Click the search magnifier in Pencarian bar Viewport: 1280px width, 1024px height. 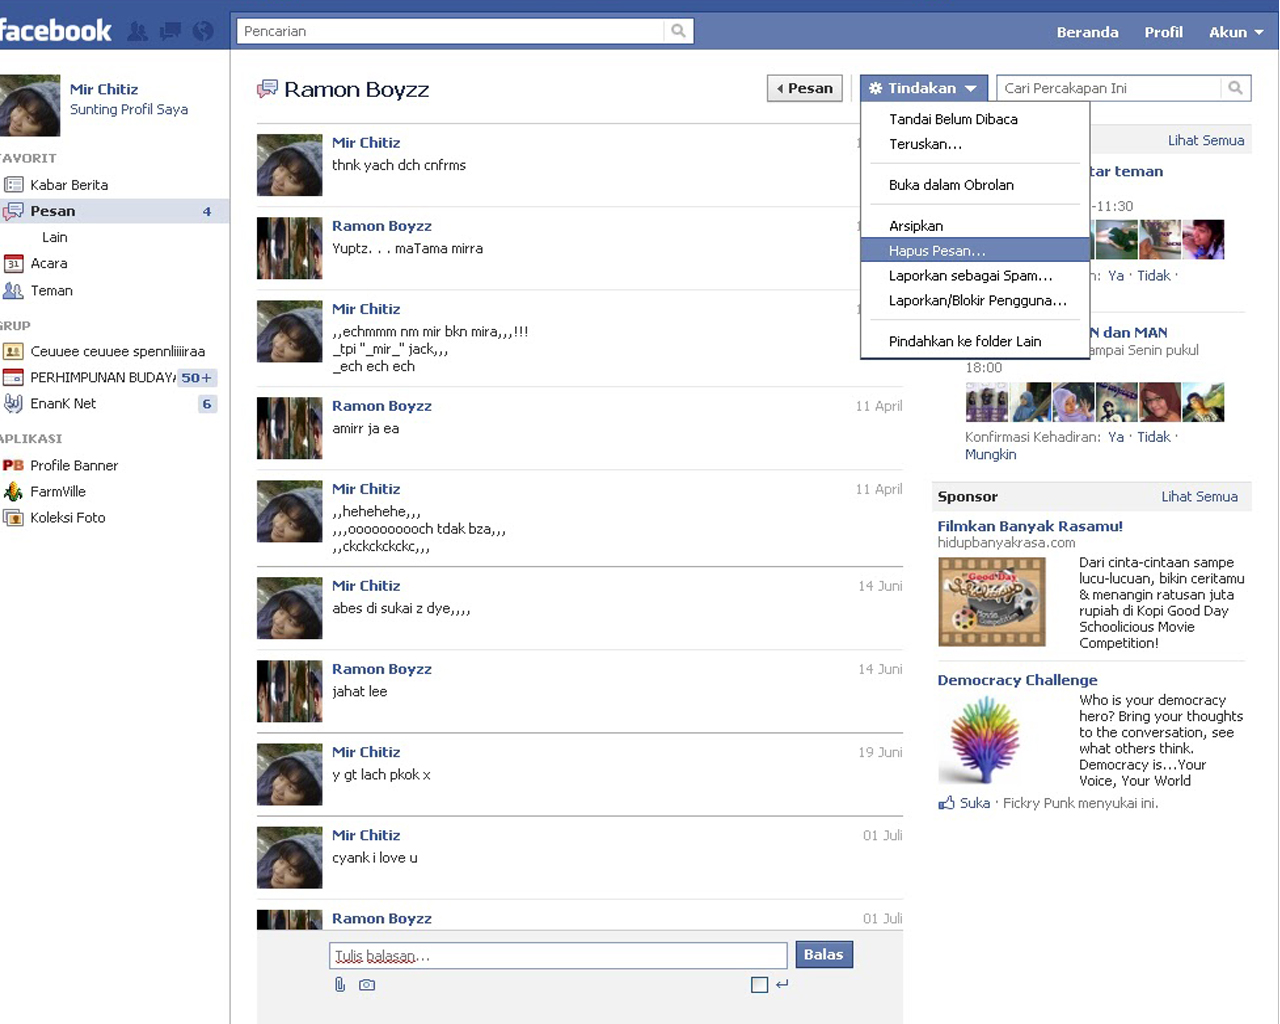pos(678,31)
